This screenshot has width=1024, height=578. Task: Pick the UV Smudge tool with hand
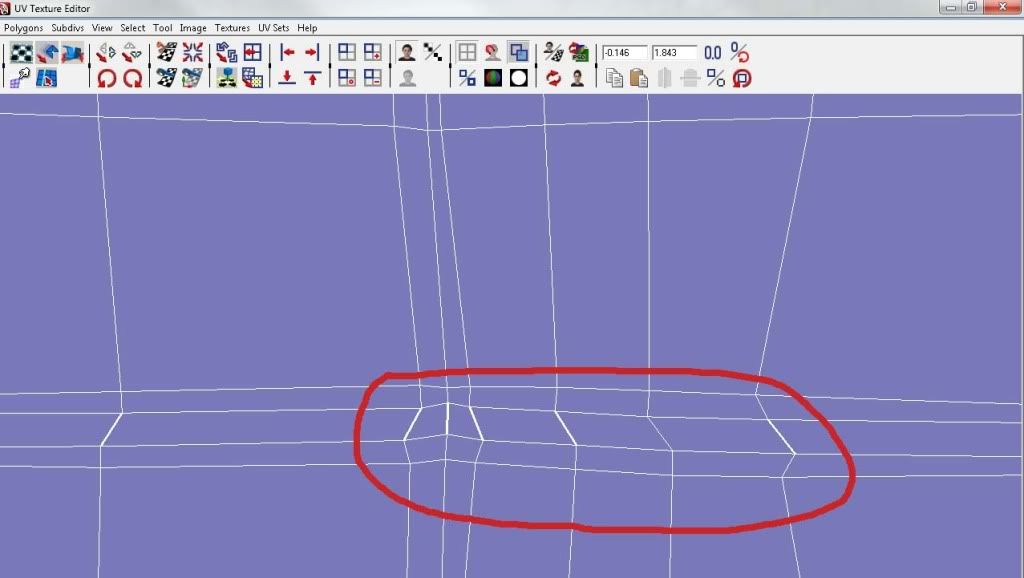coord(21,78)
